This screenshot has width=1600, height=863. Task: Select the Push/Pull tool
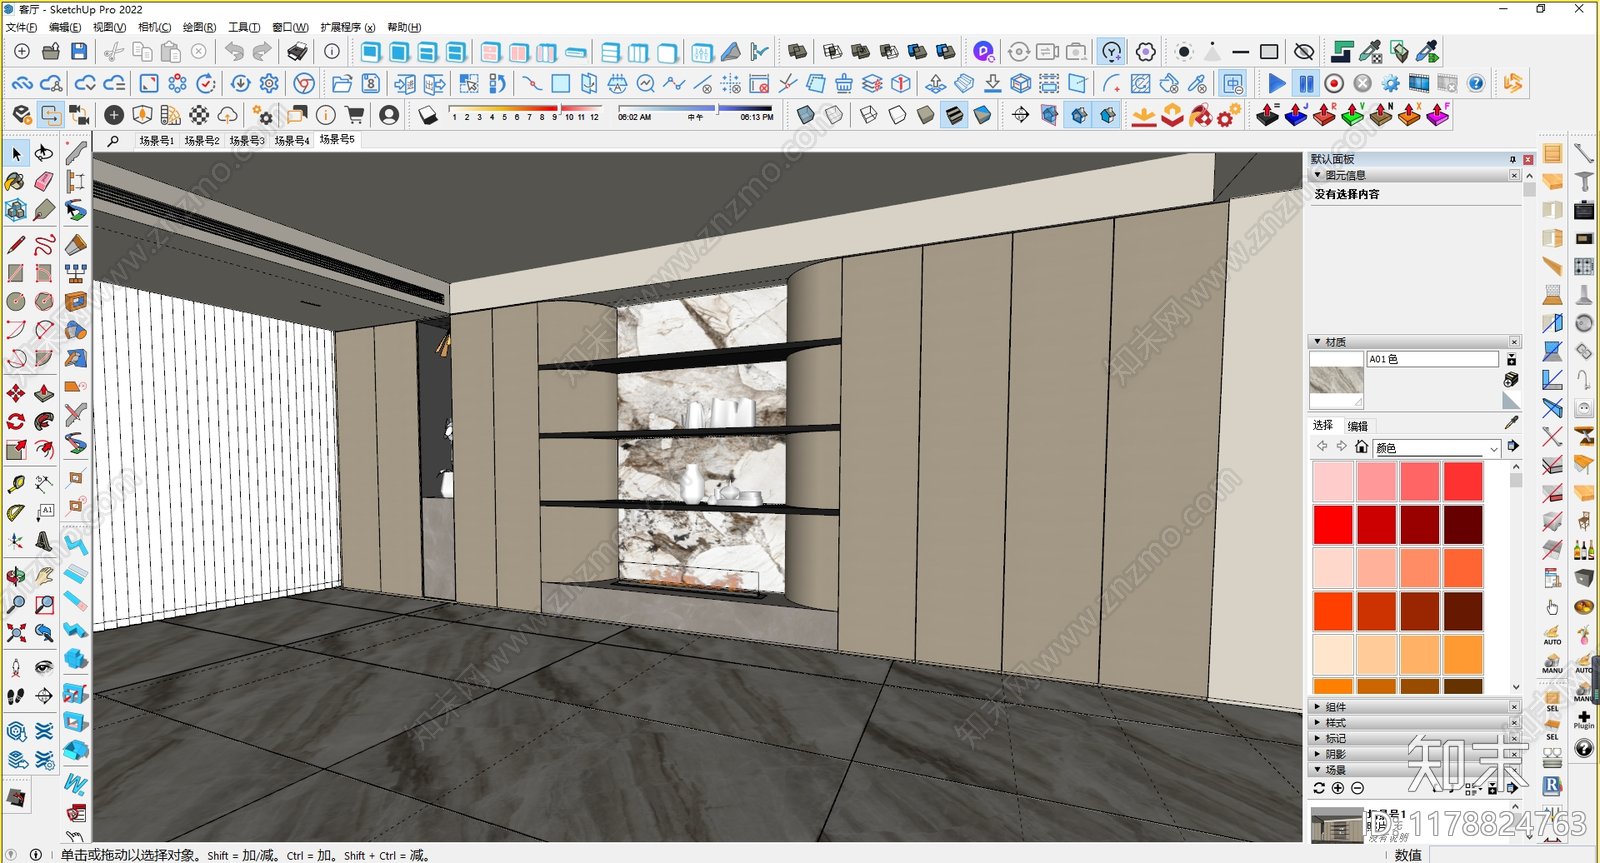[x=44, y=393]
